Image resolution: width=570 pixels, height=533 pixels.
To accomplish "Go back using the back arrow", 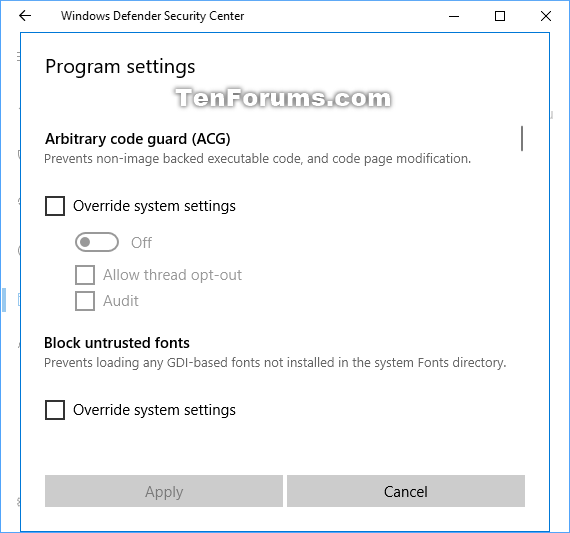I will pos(25,16).
